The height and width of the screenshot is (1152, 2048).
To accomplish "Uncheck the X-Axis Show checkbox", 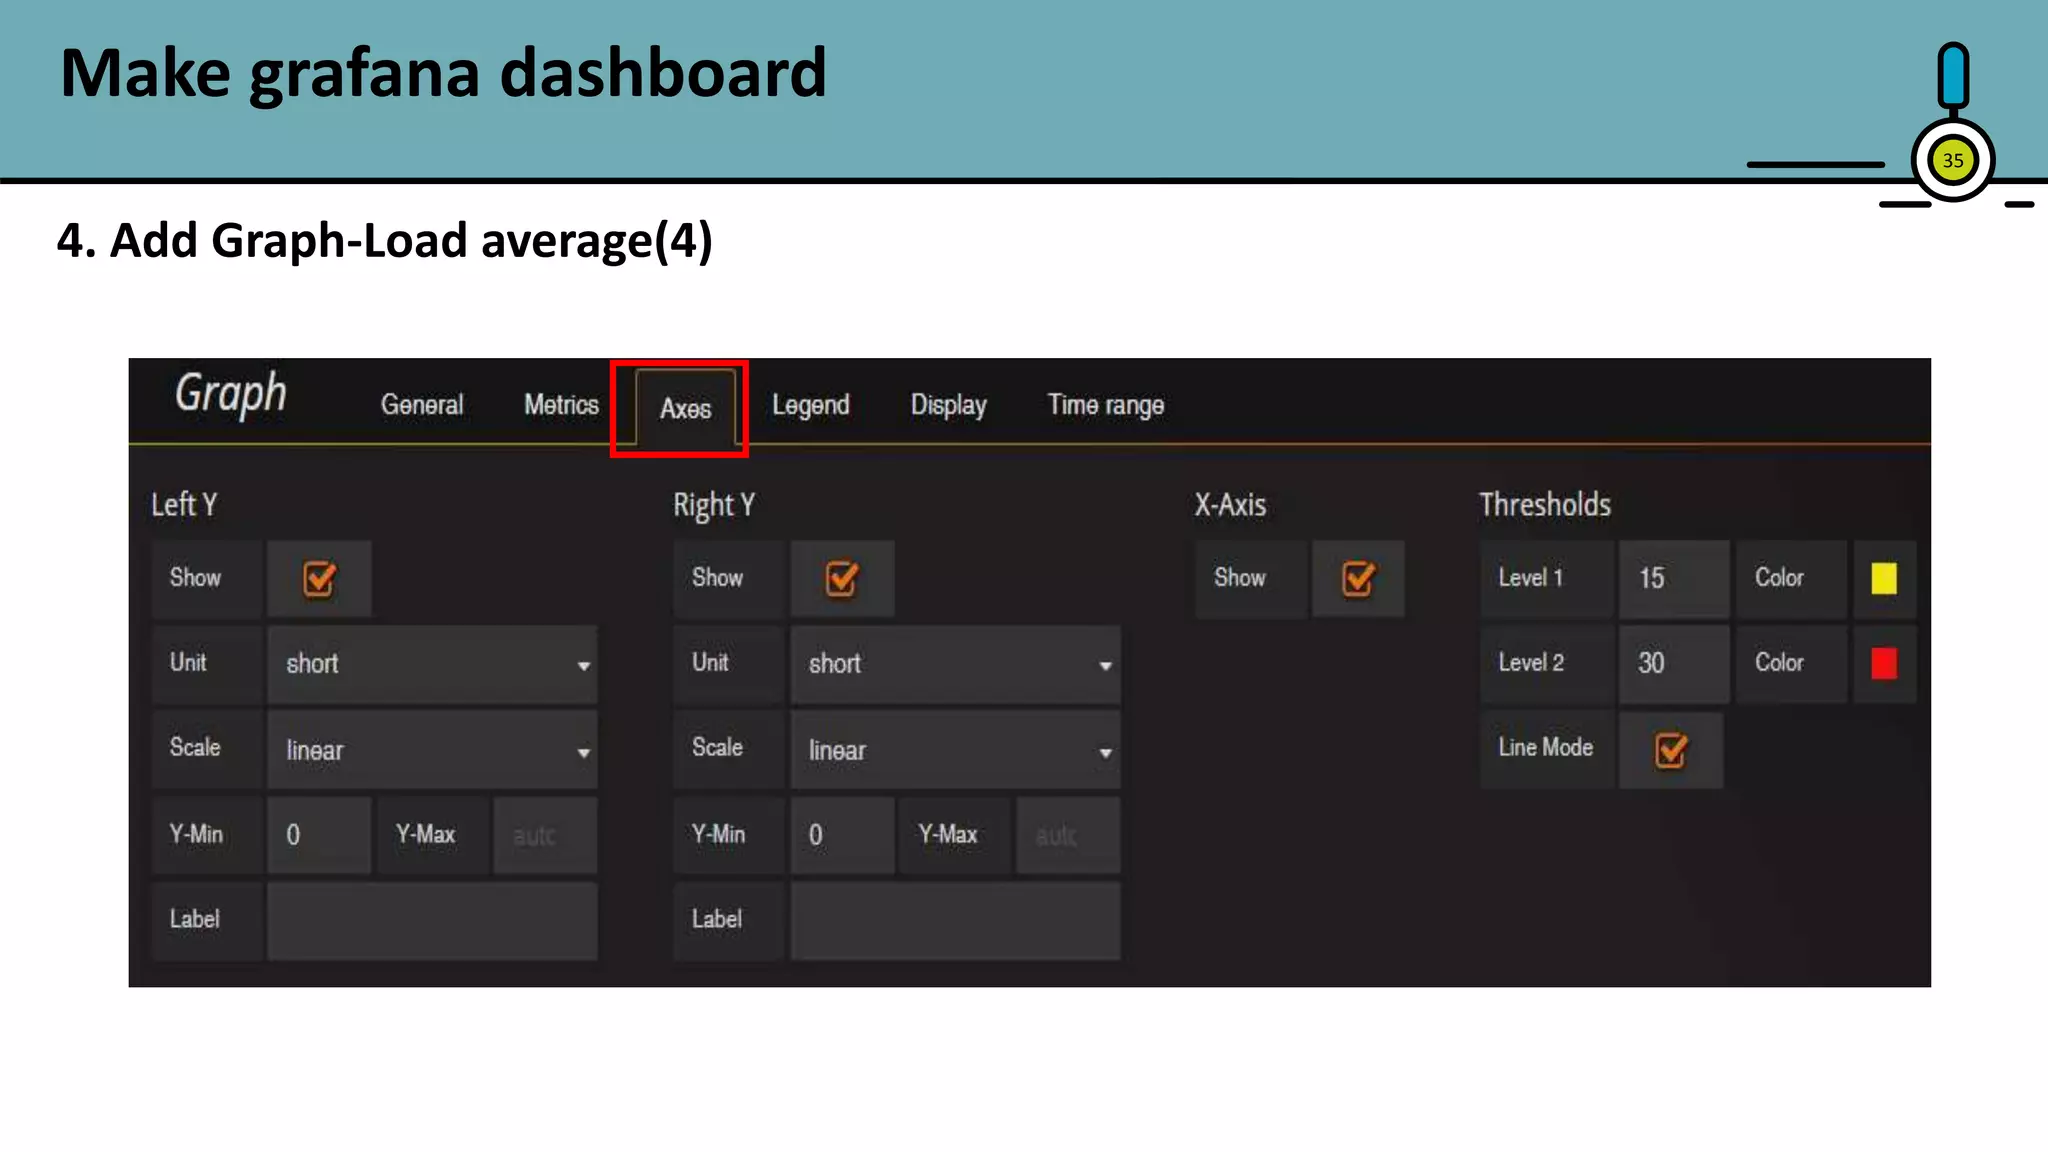I will pos(1357,579).
